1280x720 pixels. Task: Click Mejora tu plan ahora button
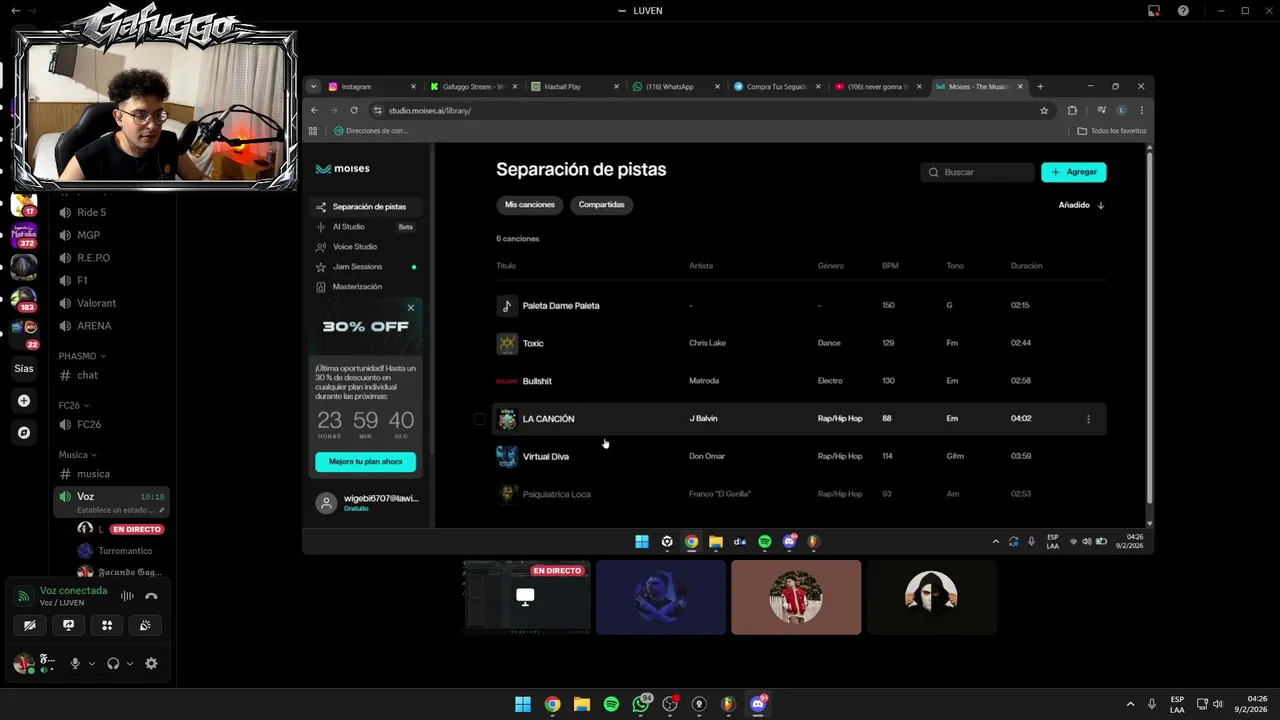tap(366, 462)
